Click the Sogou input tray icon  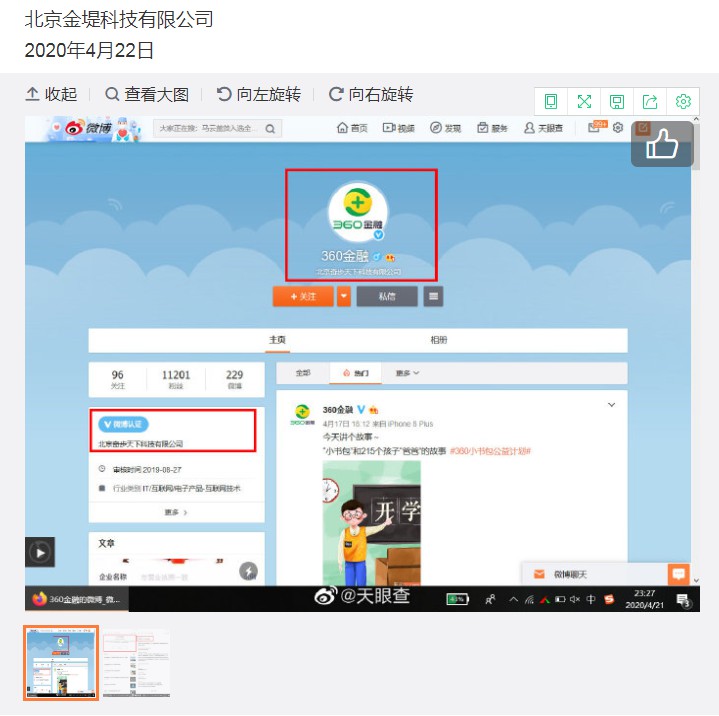[609, 599]
